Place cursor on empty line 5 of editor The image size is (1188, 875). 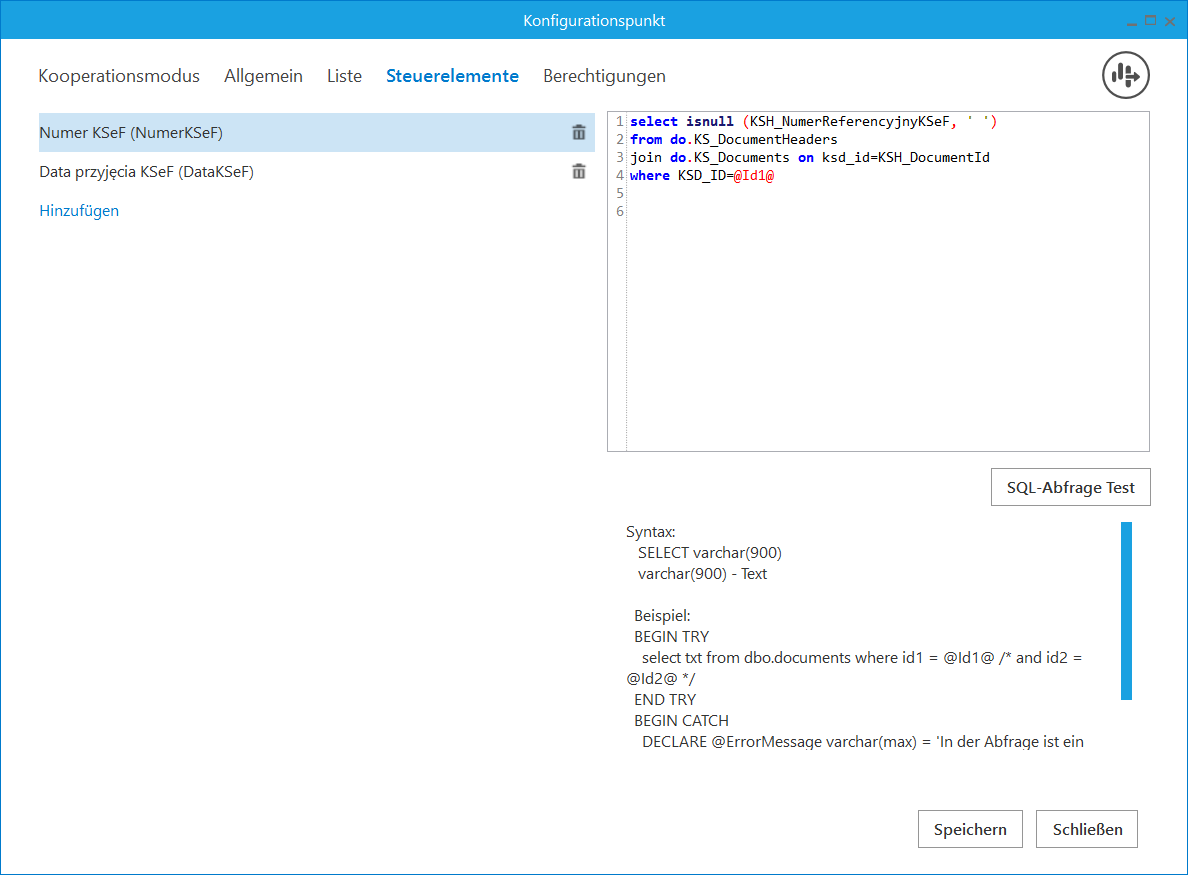tap(886, 193)
